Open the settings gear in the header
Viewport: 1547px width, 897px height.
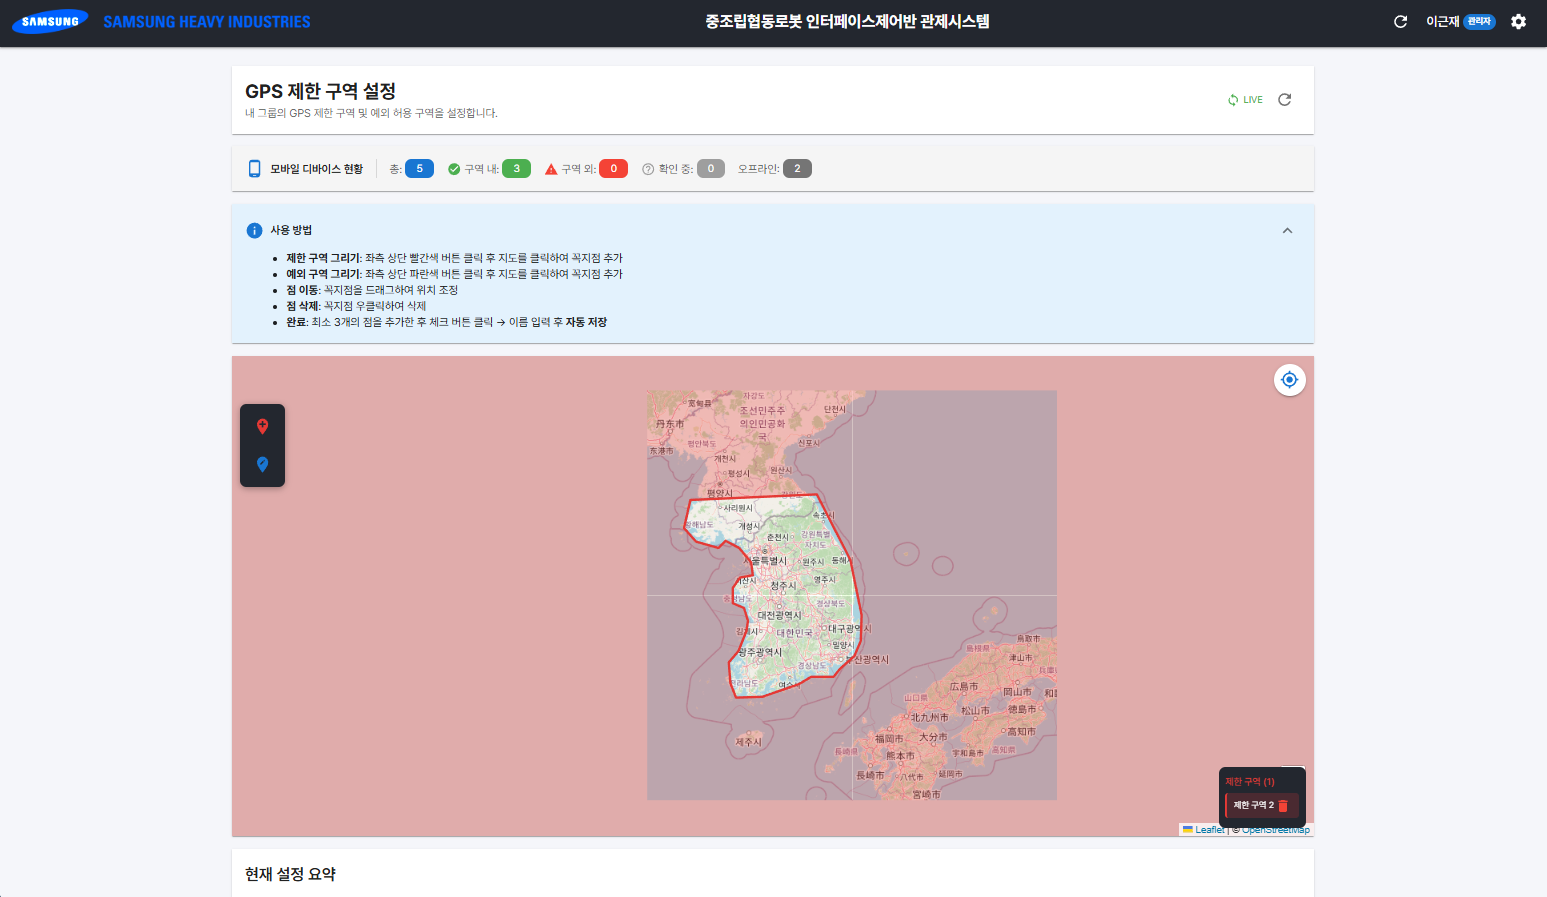click(1518, 22)
